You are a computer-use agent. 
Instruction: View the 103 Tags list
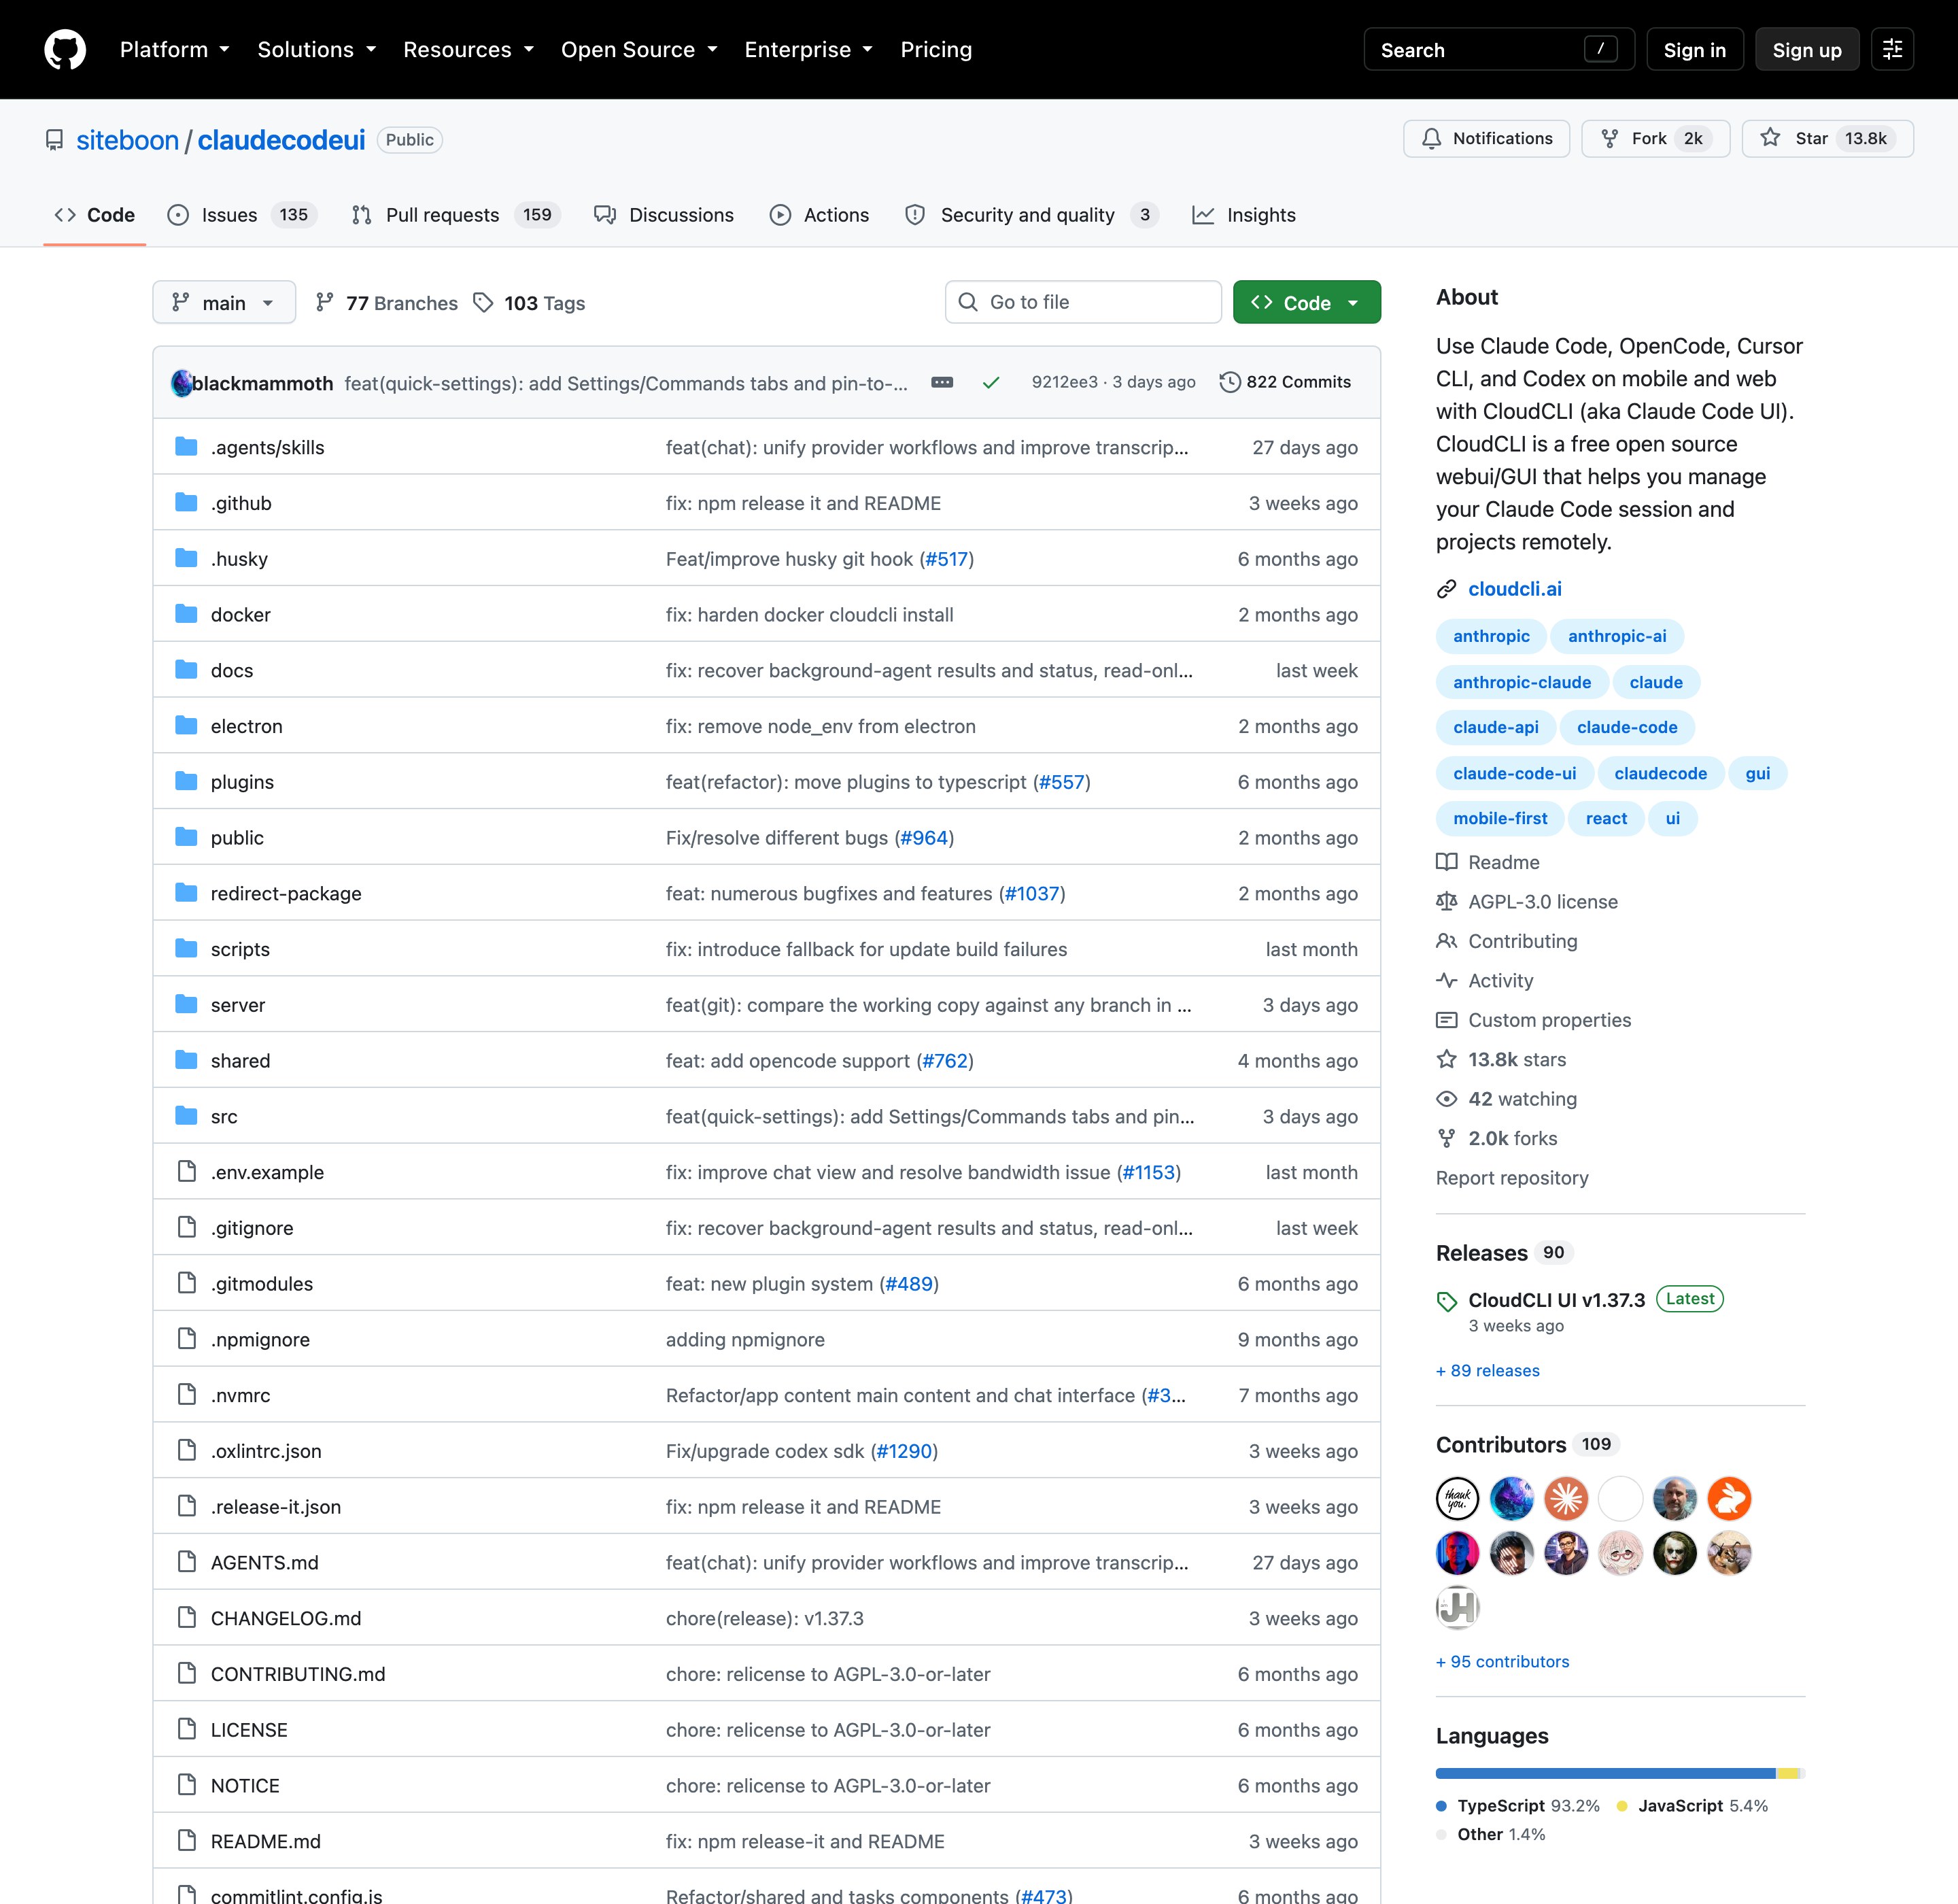[x=529, y=303]
